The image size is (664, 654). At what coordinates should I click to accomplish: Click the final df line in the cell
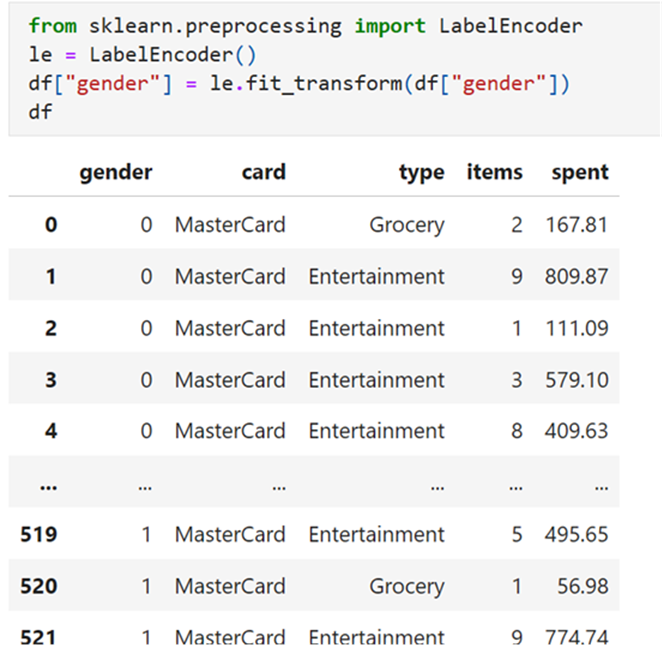pyautogui.click(x=40, y=112)
